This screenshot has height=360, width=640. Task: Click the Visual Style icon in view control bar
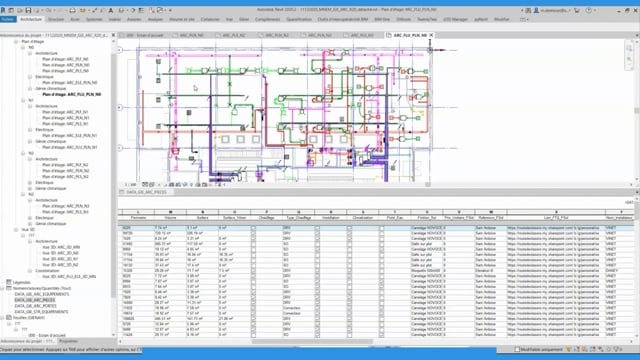point(151,185)
